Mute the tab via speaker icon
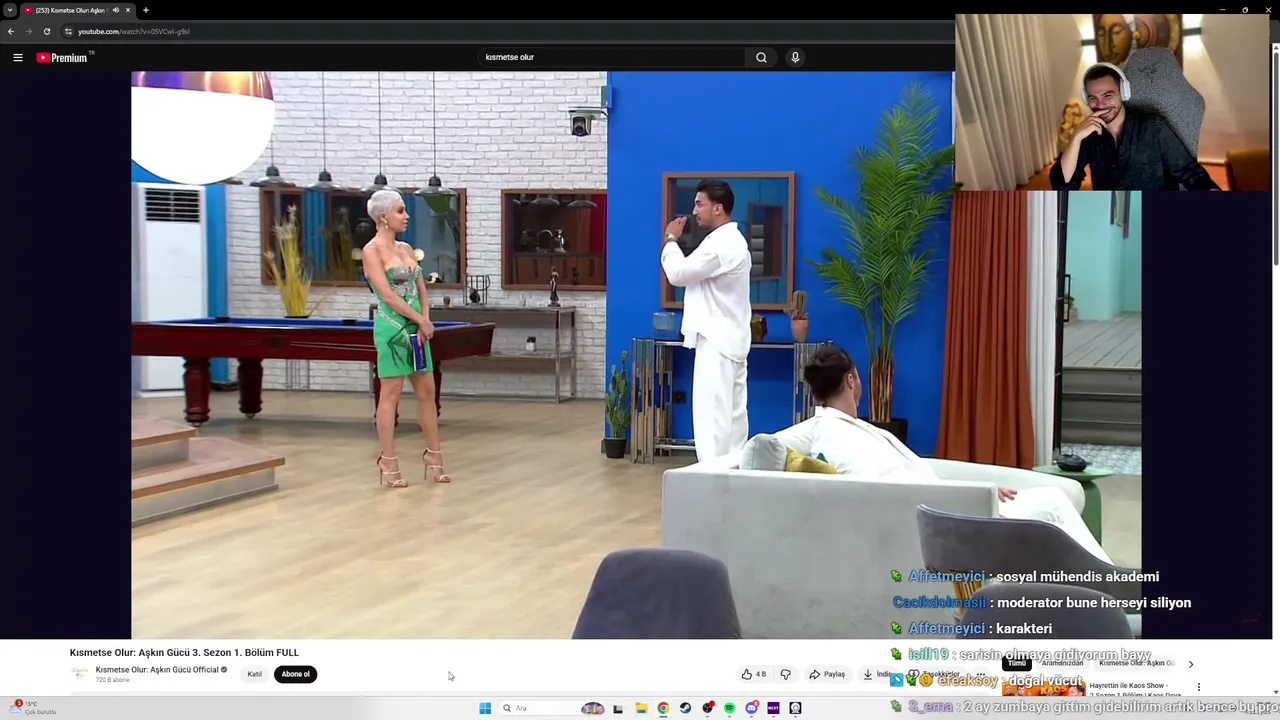This screenshot has width=1280, height=720. coord(115,10)
